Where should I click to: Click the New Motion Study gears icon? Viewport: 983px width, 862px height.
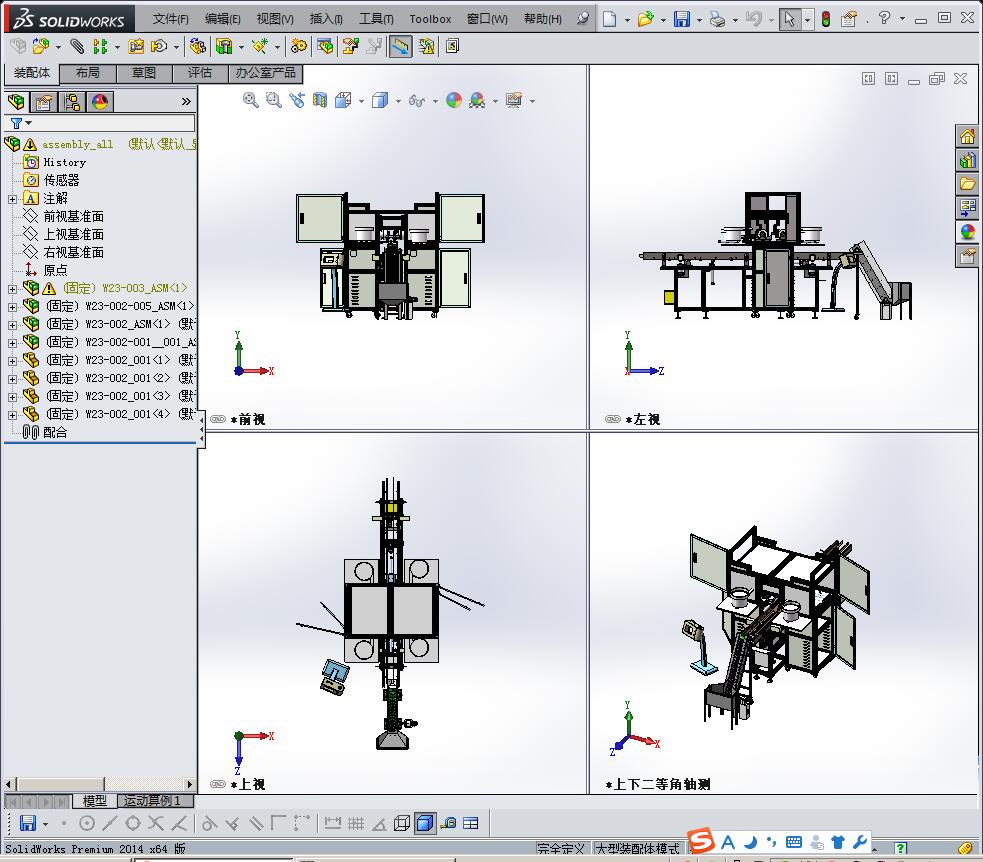[299, 46]
